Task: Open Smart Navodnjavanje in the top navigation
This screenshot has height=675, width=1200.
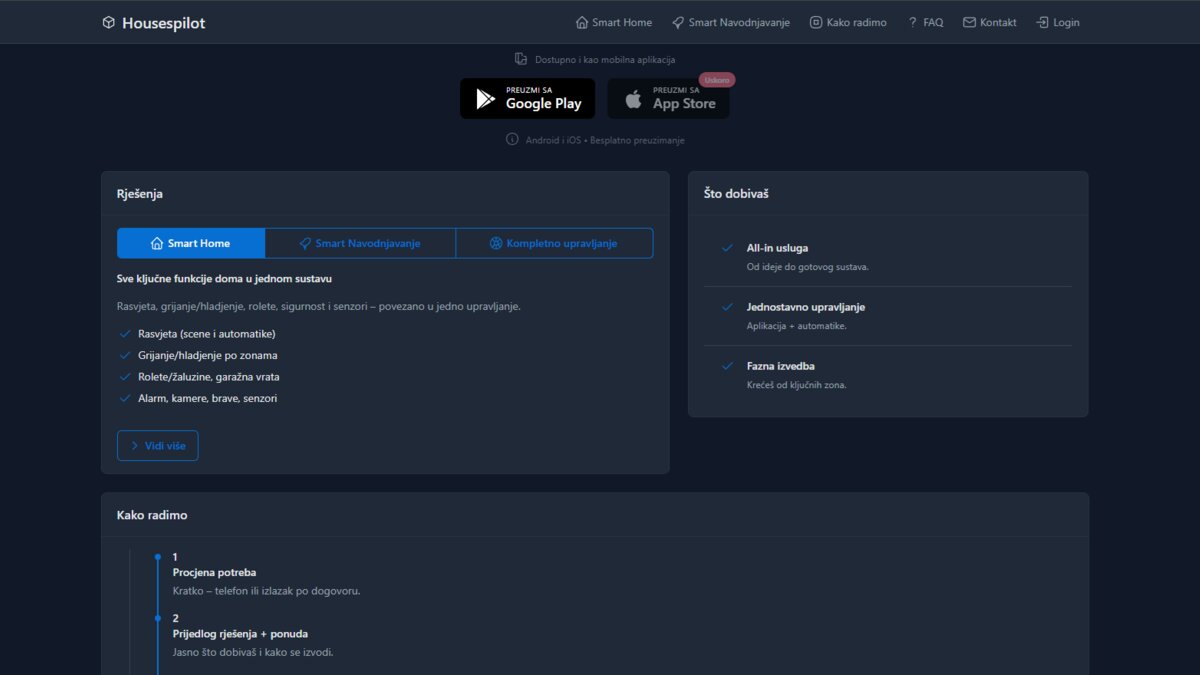Action: 730,22
